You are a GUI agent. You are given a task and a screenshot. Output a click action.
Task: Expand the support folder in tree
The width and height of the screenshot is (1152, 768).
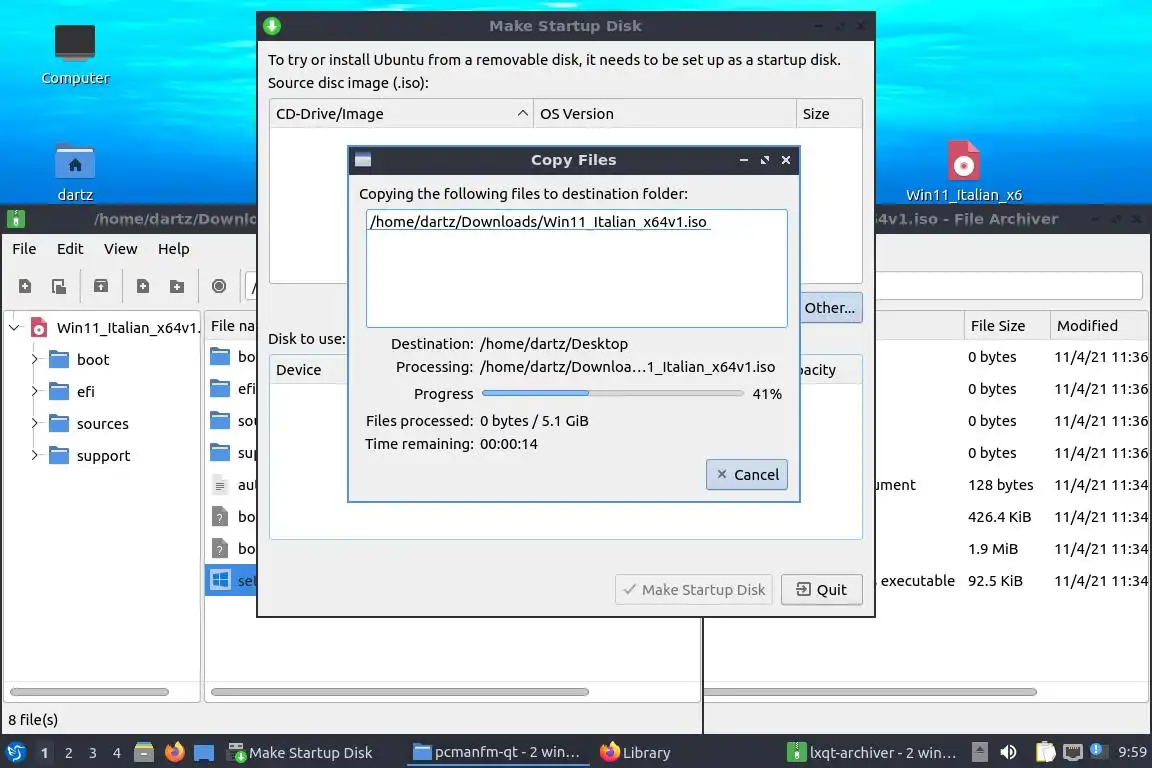point(34,455)
